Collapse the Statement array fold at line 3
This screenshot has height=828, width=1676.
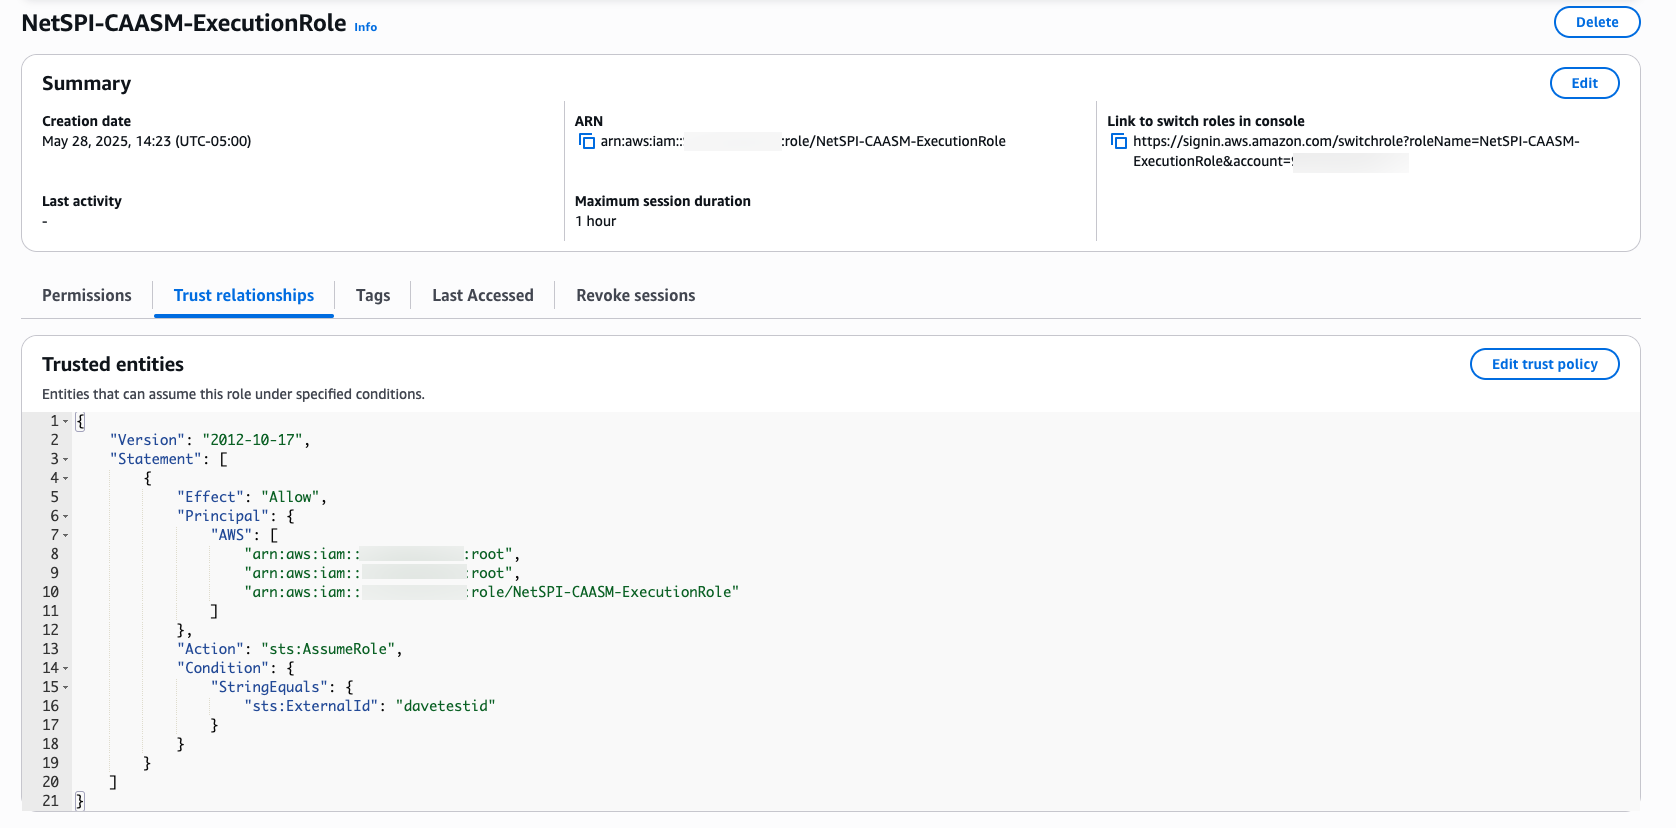(x=66, y=459)
